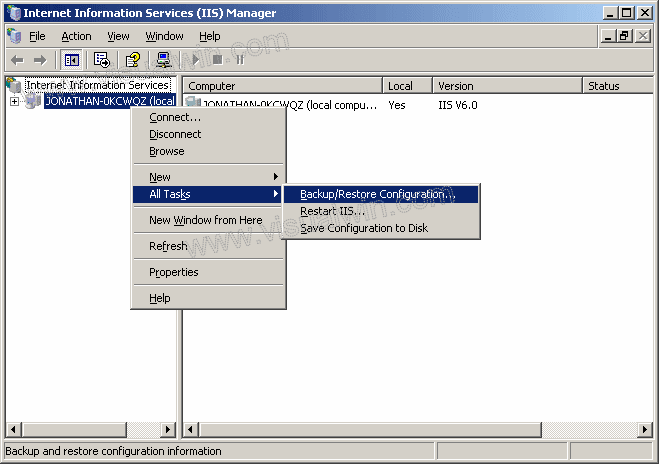
Task: Click the Start item play icon
Action: [195, 60]
